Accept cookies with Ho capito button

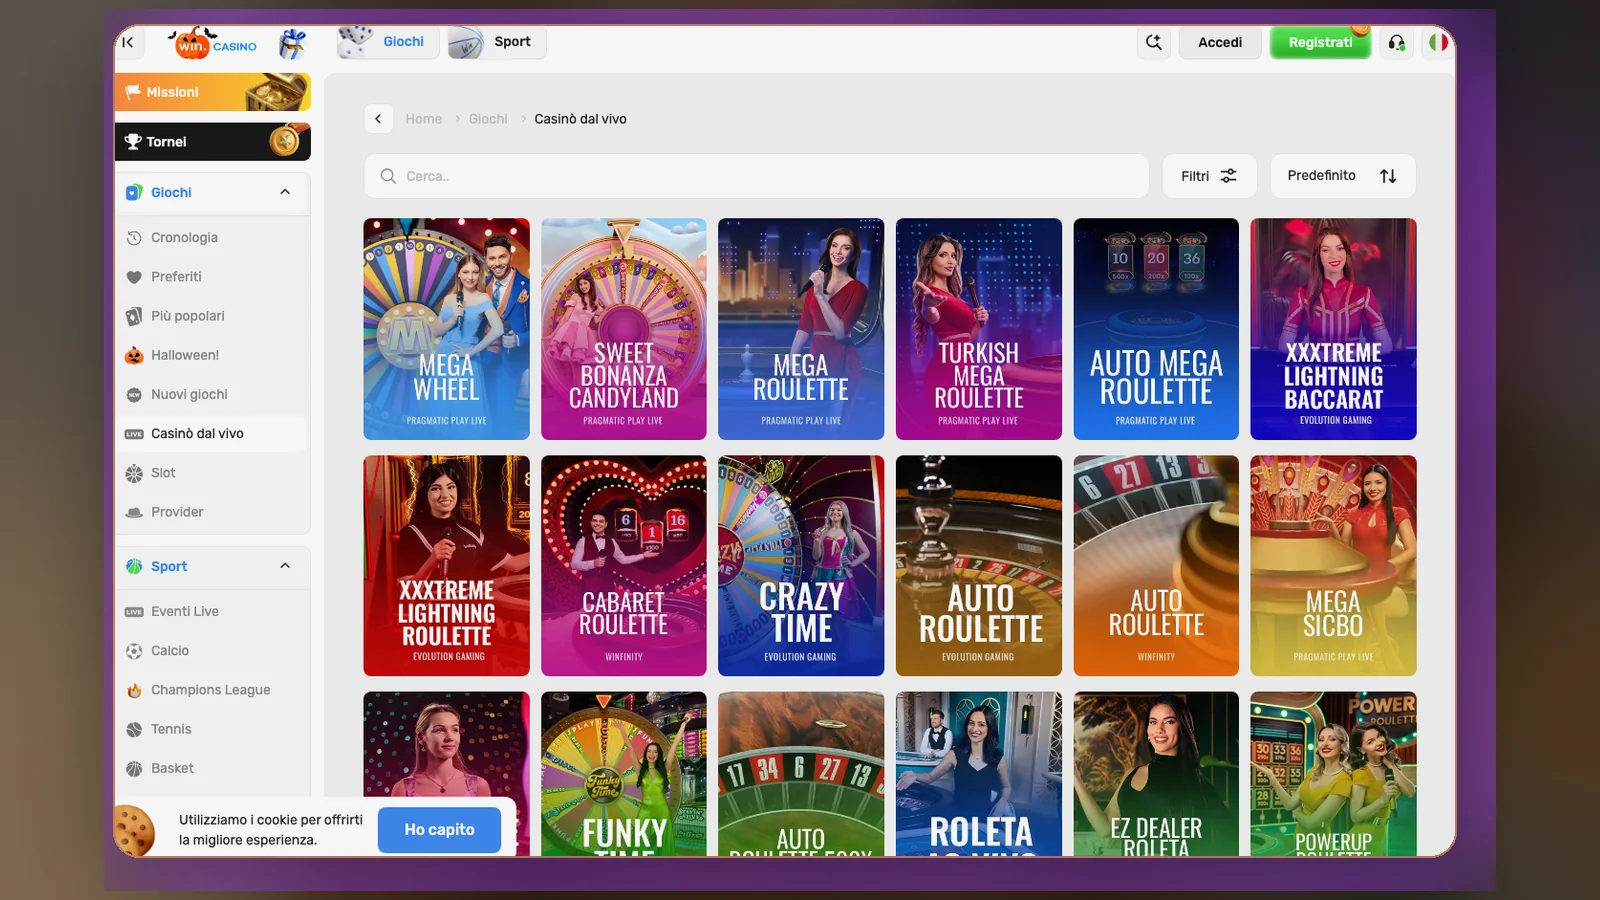click(x=439, y=830)
